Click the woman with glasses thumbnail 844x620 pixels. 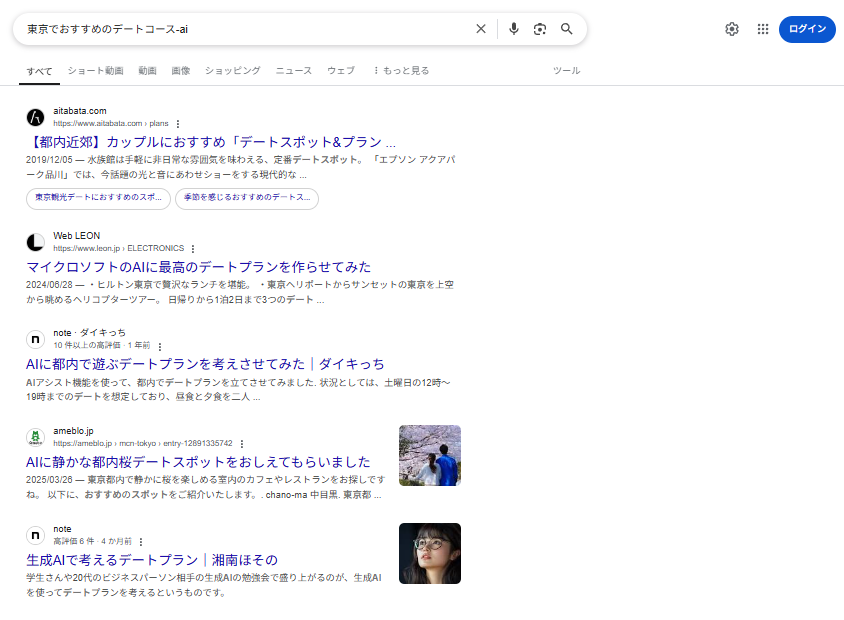(x=430, y=554)
